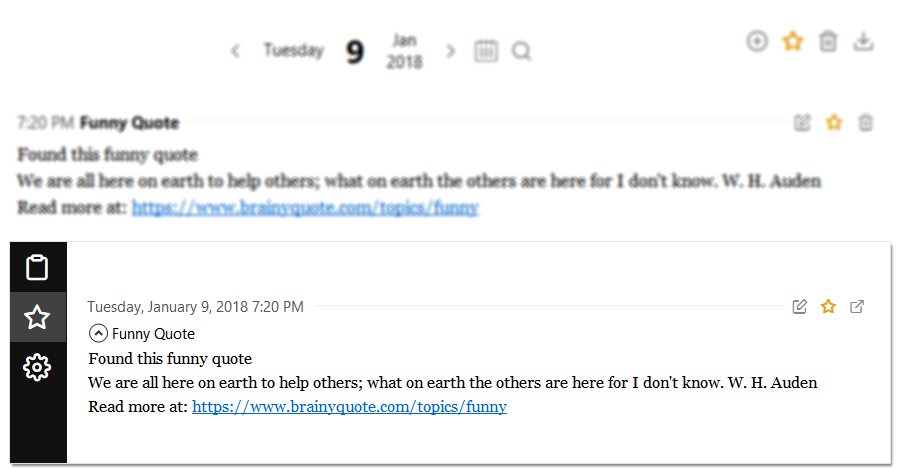Screen dimensions: 900x474
Task: Delete the blurred Funny Quote entry
Action: click(866, 122)
